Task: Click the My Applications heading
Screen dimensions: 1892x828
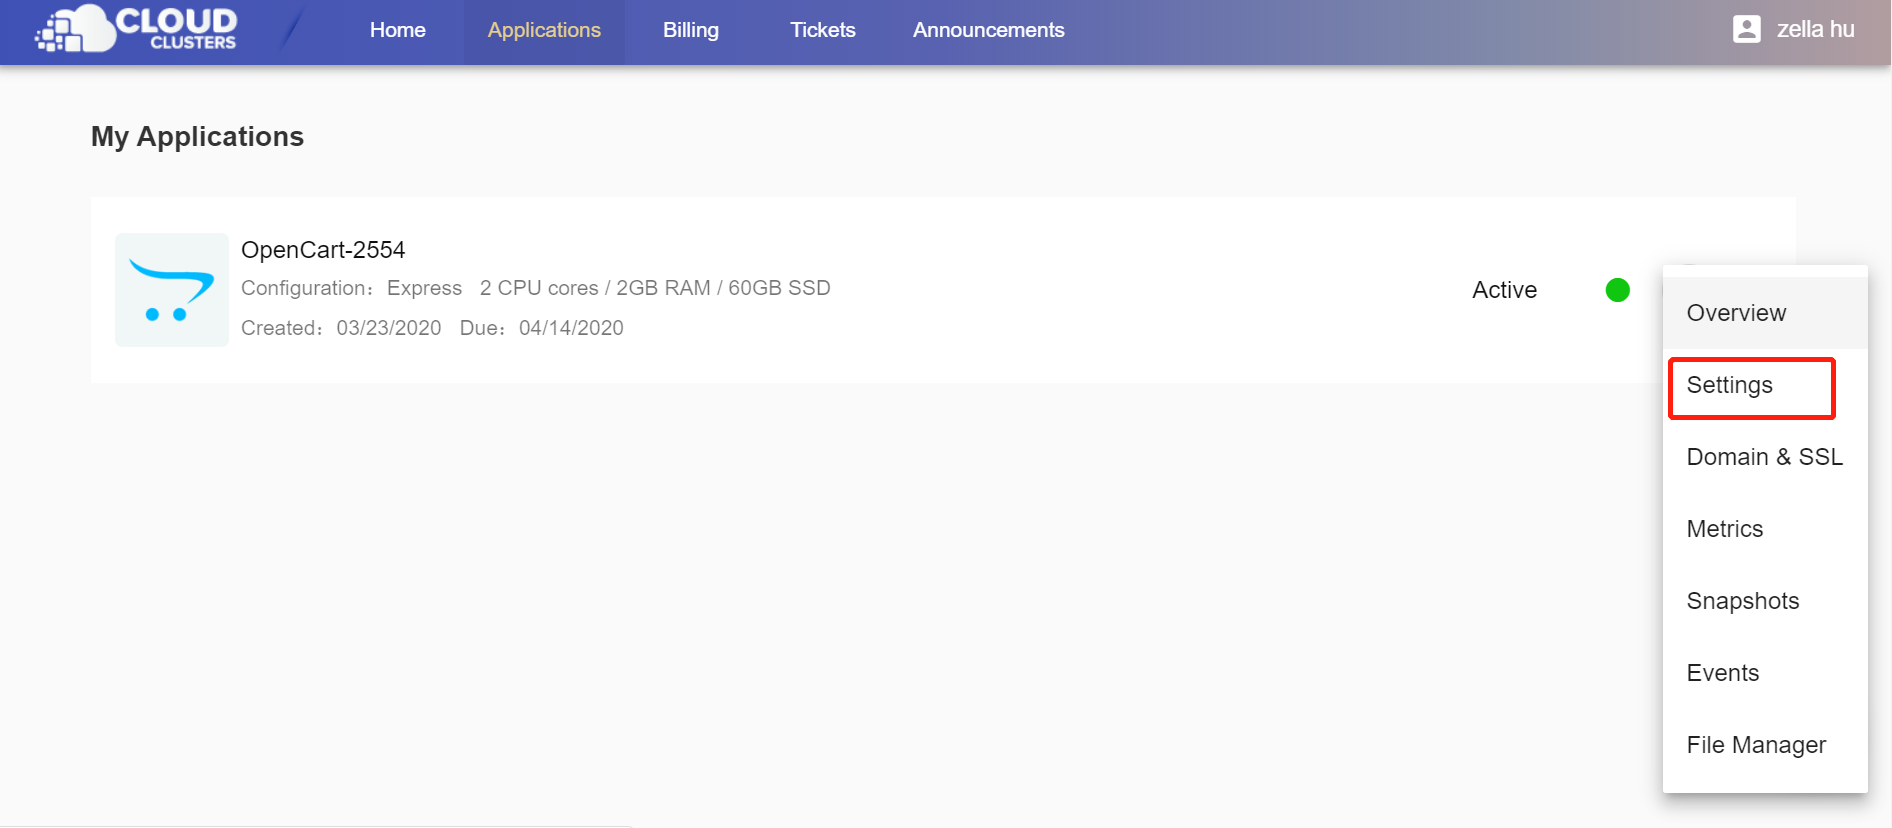Action: pyautogui.click(x=197, y=137)
